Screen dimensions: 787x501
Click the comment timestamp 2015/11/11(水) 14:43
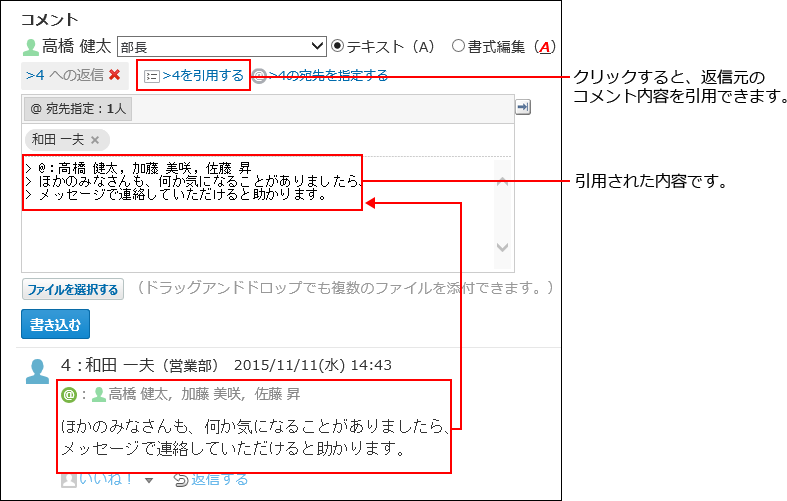pos(313,365)
